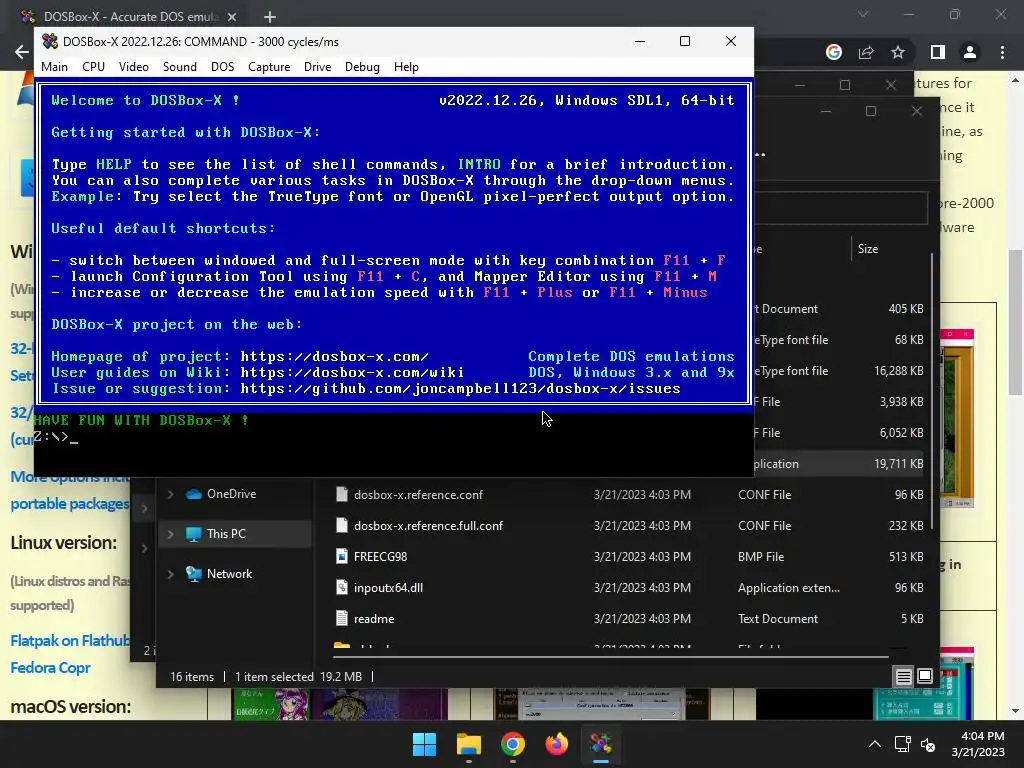Image resolution: width=1024 pixels, height=768 pixels.
Task: Open the Fedora Copr link
Action: [50, 667]
